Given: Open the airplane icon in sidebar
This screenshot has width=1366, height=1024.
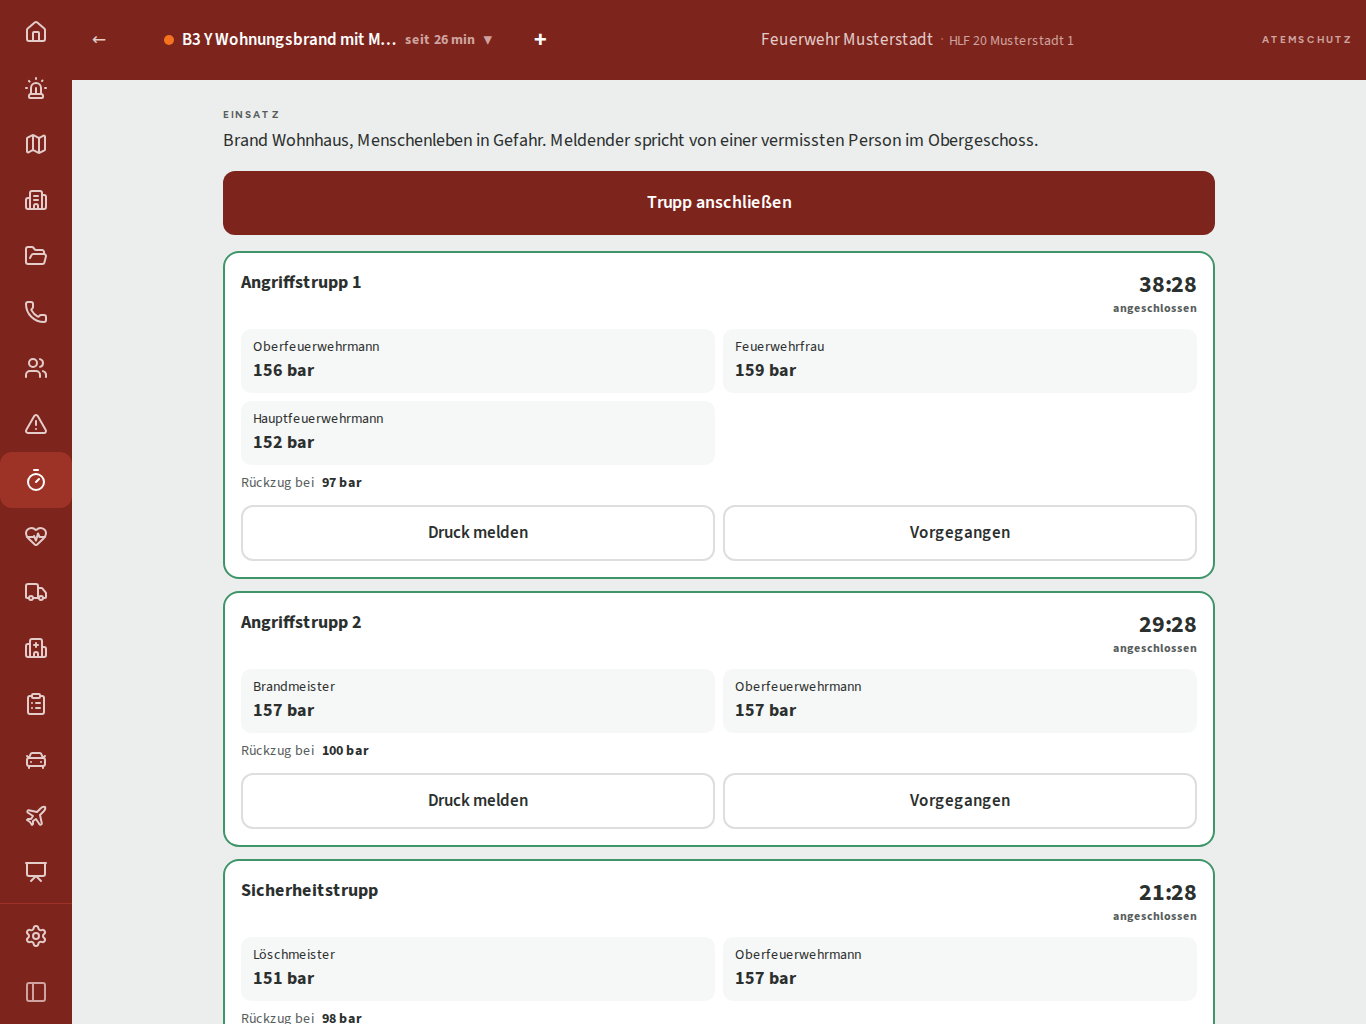Looking at the screenshot, I should (x=36, y=816).
